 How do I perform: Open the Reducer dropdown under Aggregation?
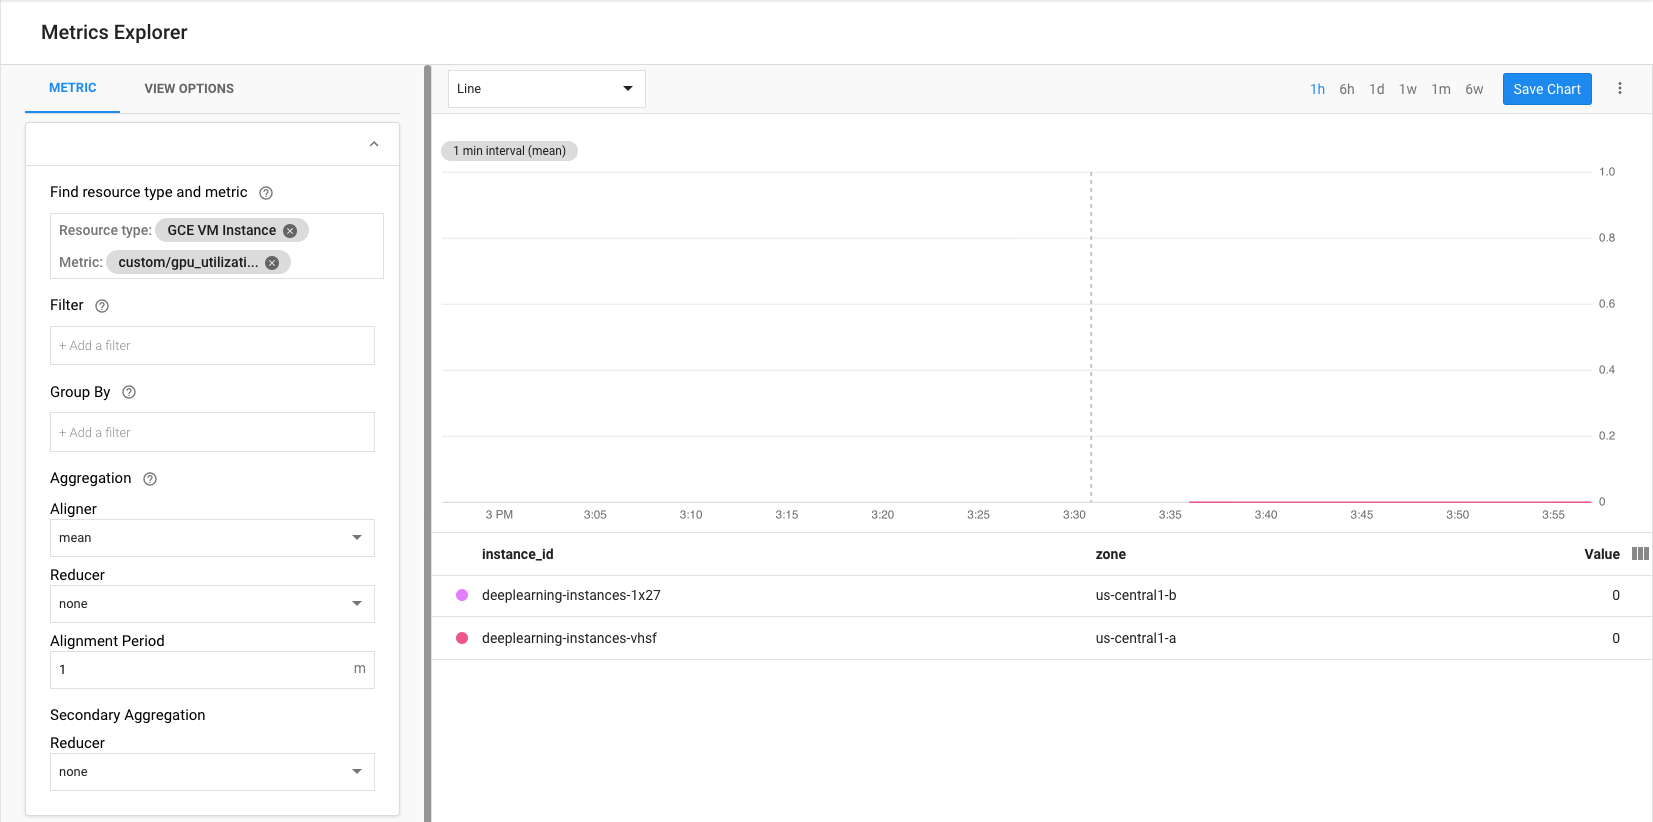coord(212,604)
